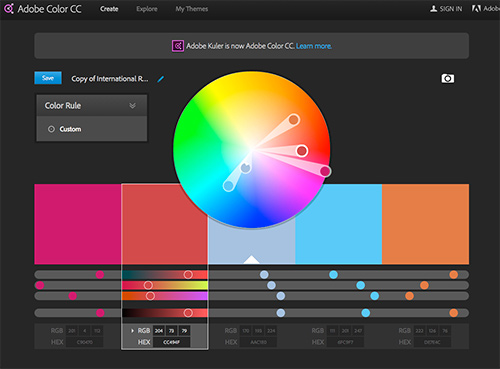Click the pale blue handle on the second slider
500x369 pixels.
[x=271, y=285]
